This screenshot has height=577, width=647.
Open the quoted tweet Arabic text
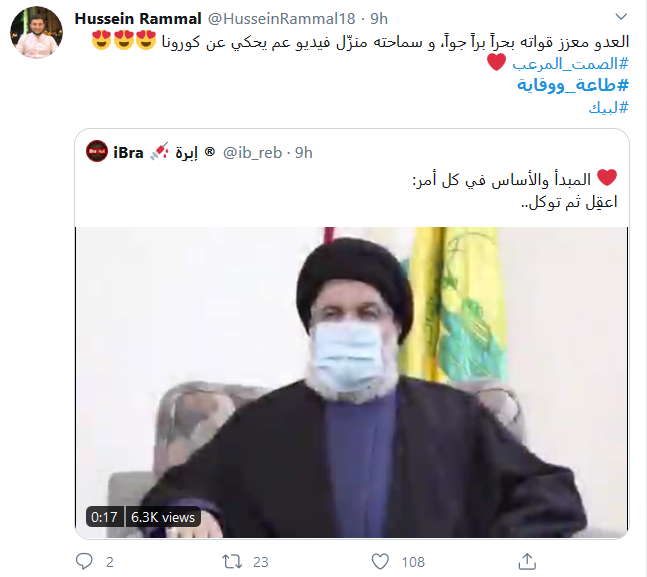[x=515, y=191]
